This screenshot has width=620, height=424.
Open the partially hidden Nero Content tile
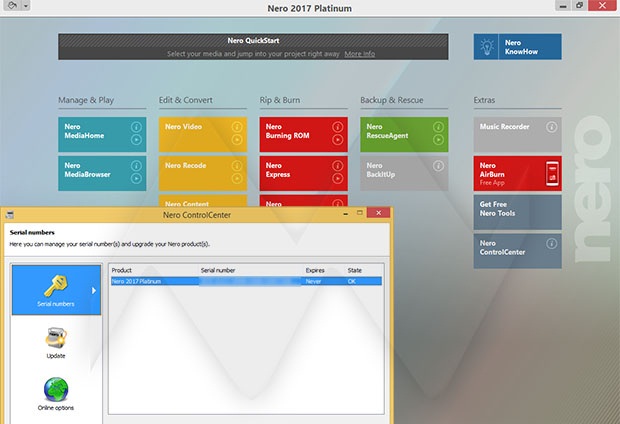click(x=203, y=201)
